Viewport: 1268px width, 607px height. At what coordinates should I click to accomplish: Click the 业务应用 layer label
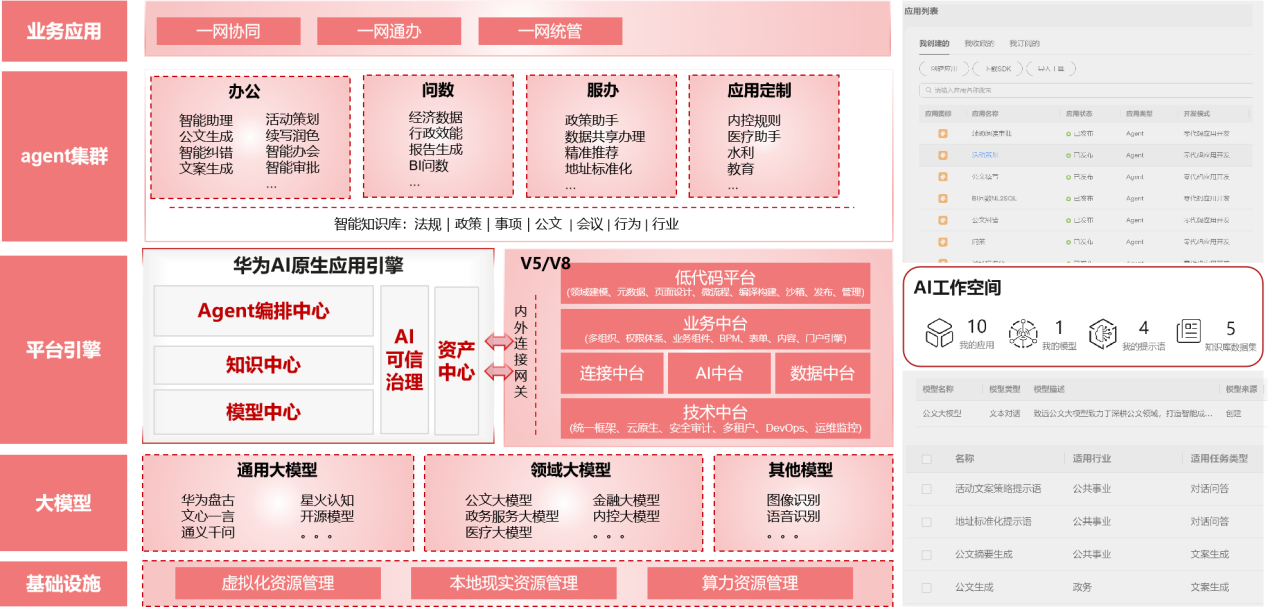64,31
